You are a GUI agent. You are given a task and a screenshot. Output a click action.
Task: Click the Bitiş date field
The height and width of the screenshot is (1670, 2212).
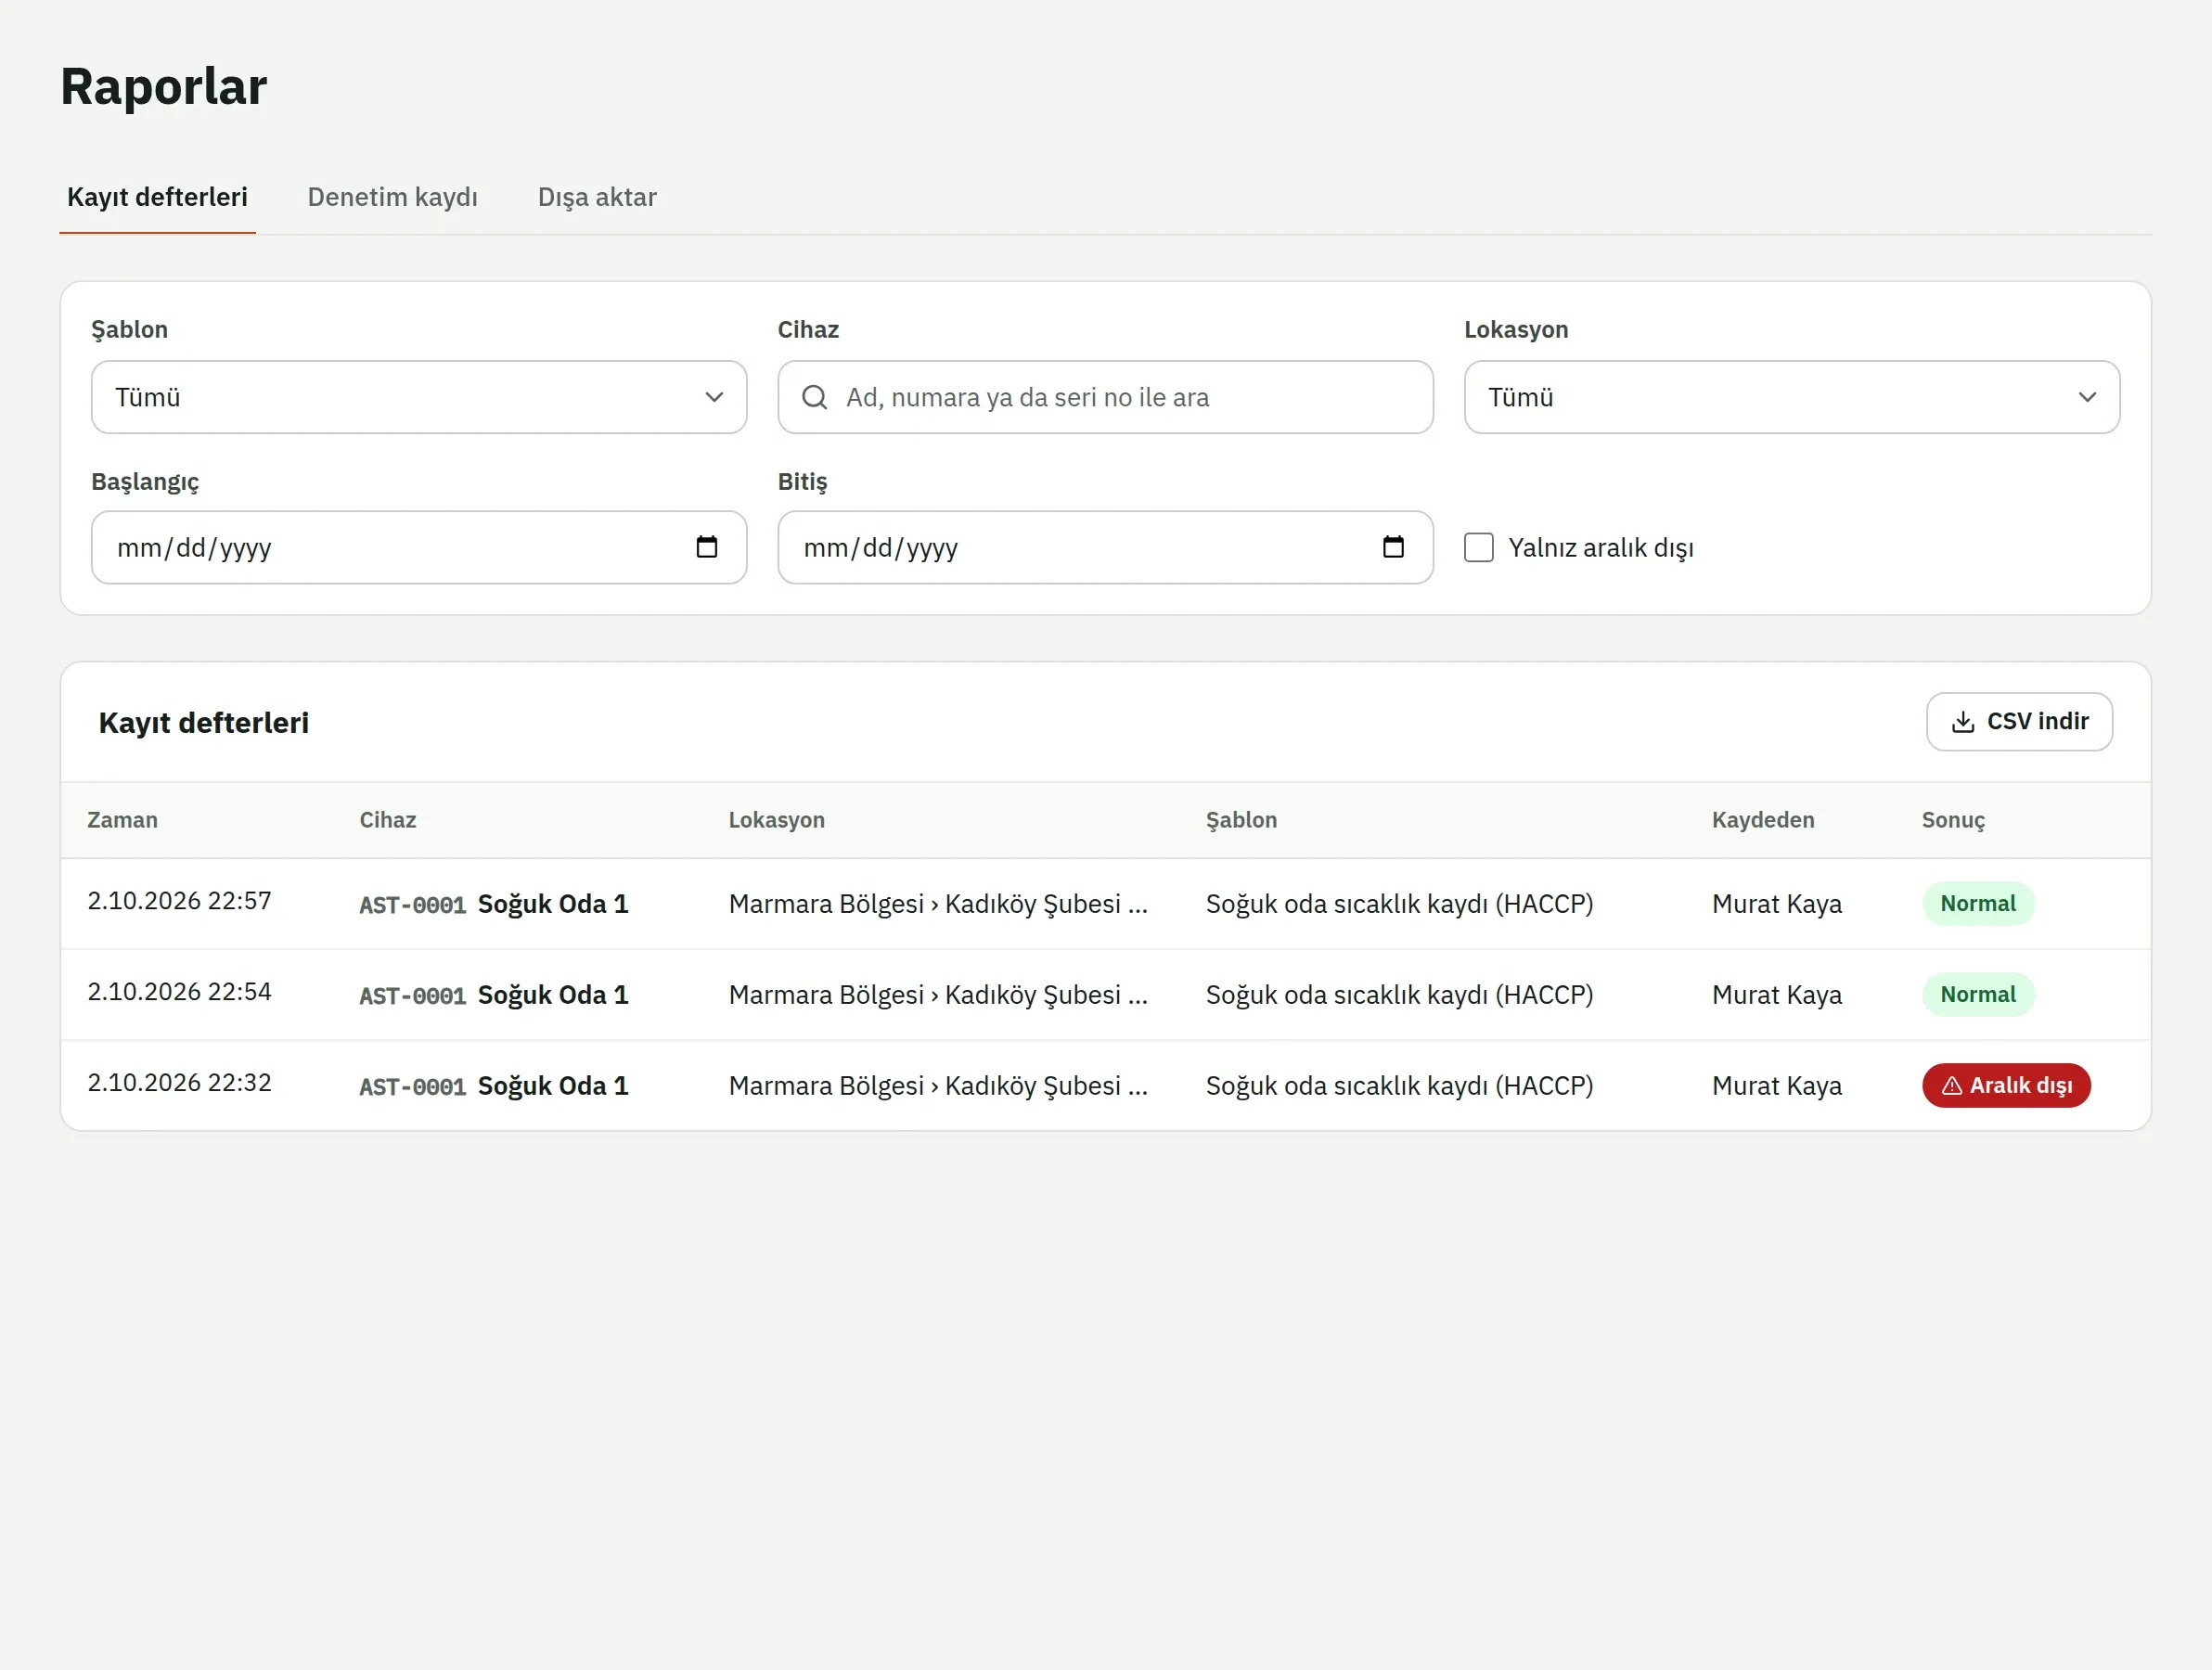(x=1105, y=547)
